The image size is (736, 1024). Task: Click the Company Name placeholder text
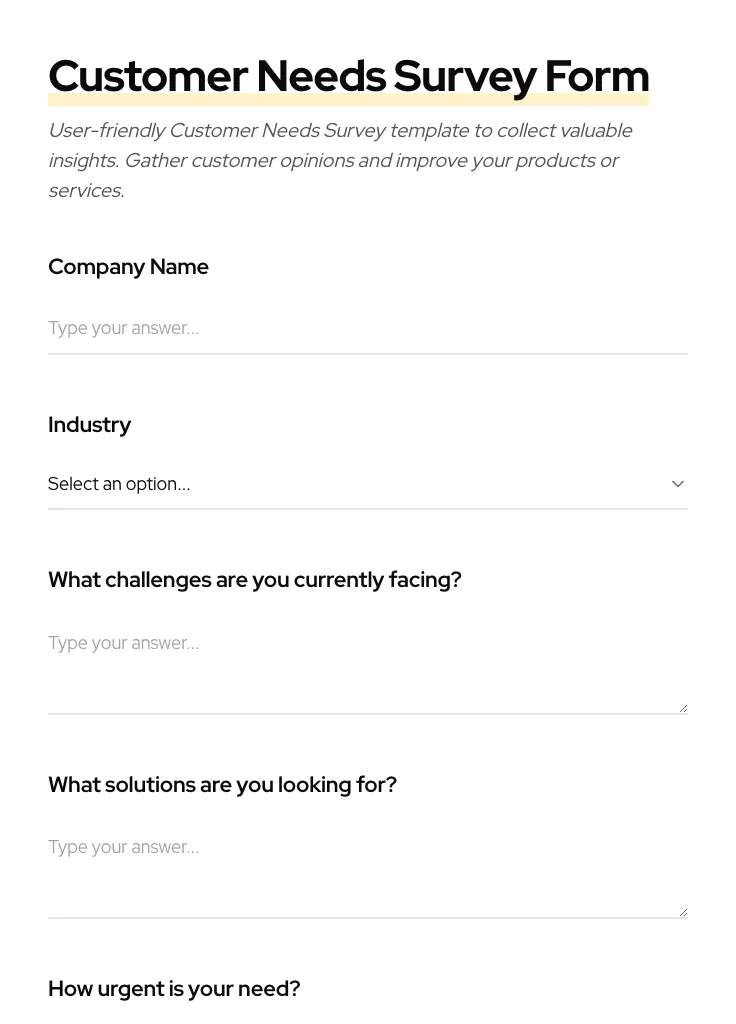click(123, 328)
